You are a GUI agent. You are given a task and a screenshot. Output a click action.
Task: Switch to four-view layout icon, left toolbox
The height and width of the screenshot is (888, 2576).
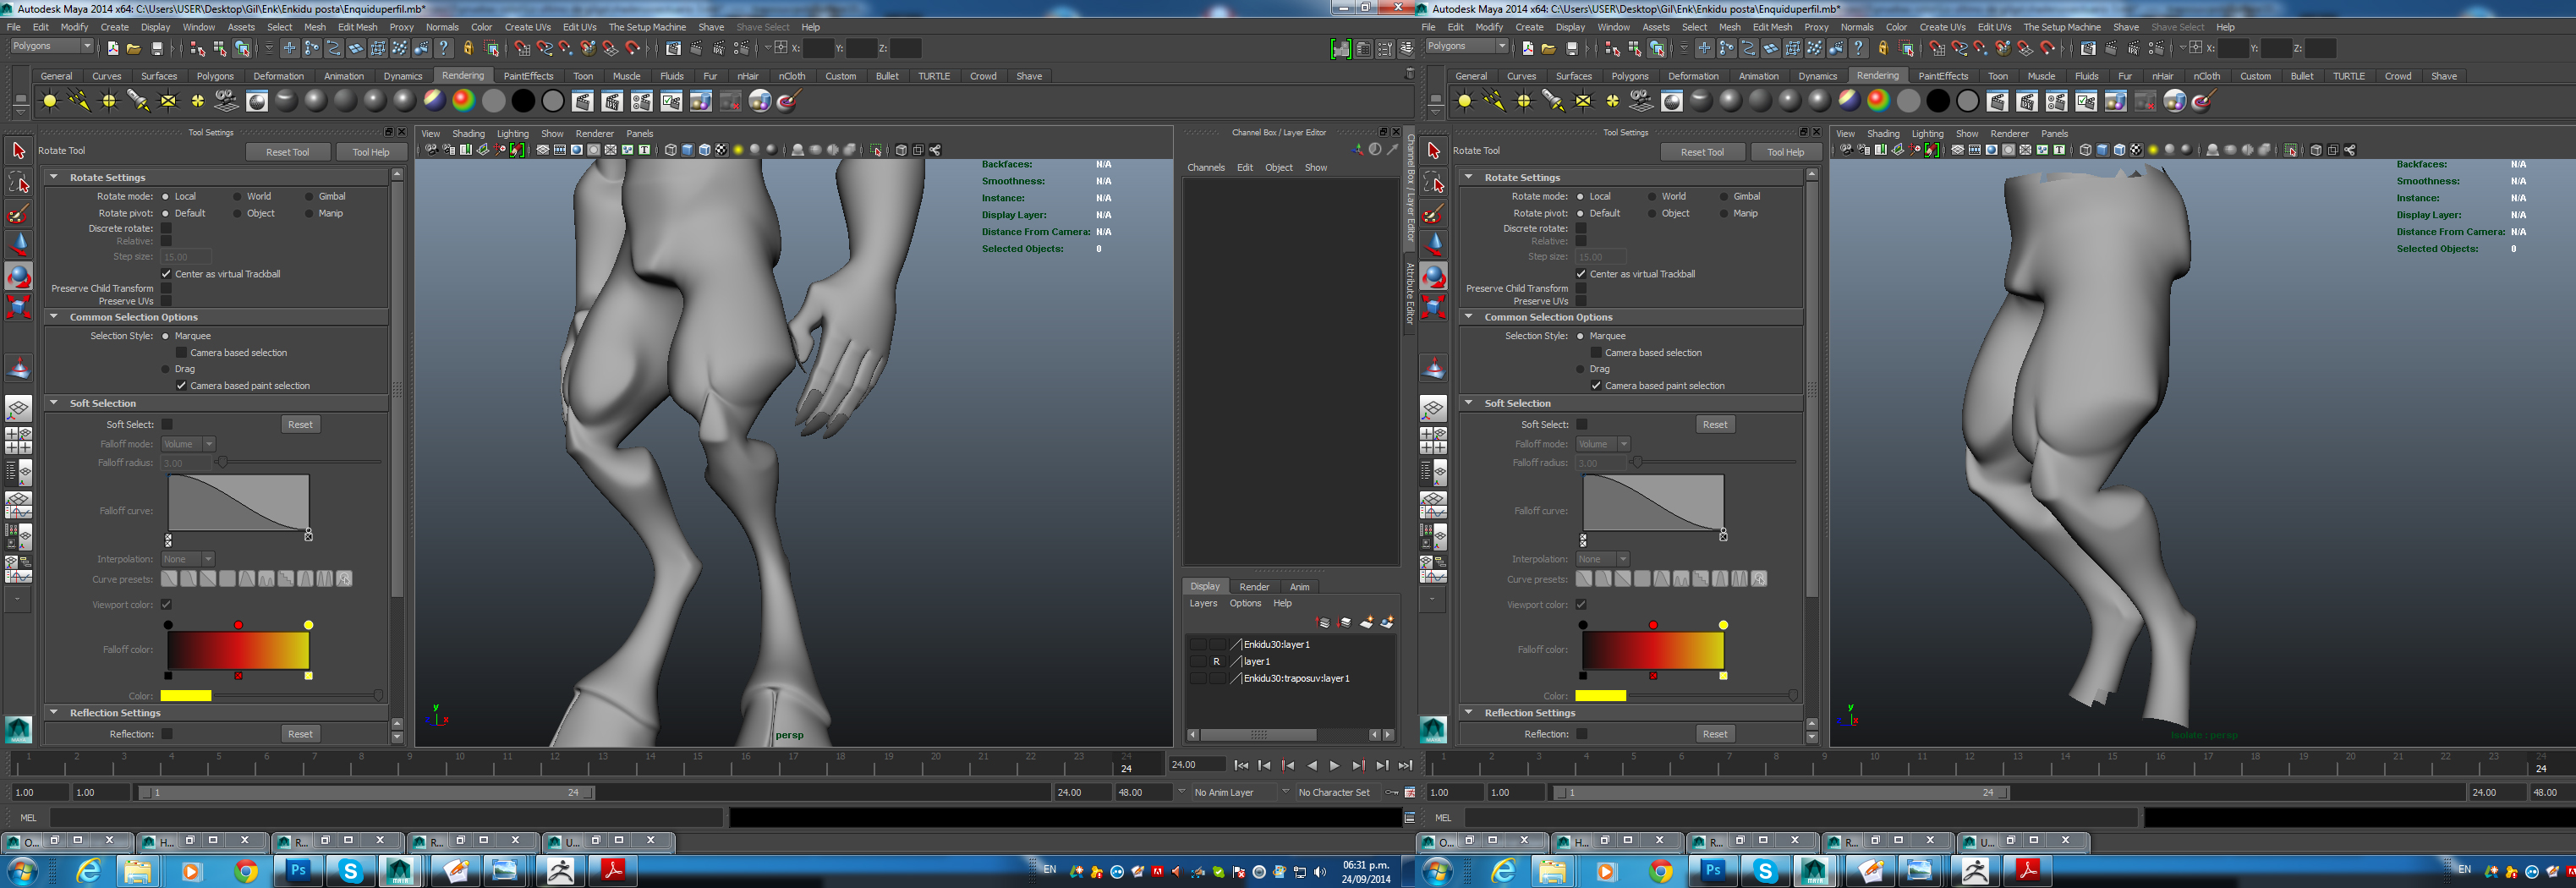[19, 440]
